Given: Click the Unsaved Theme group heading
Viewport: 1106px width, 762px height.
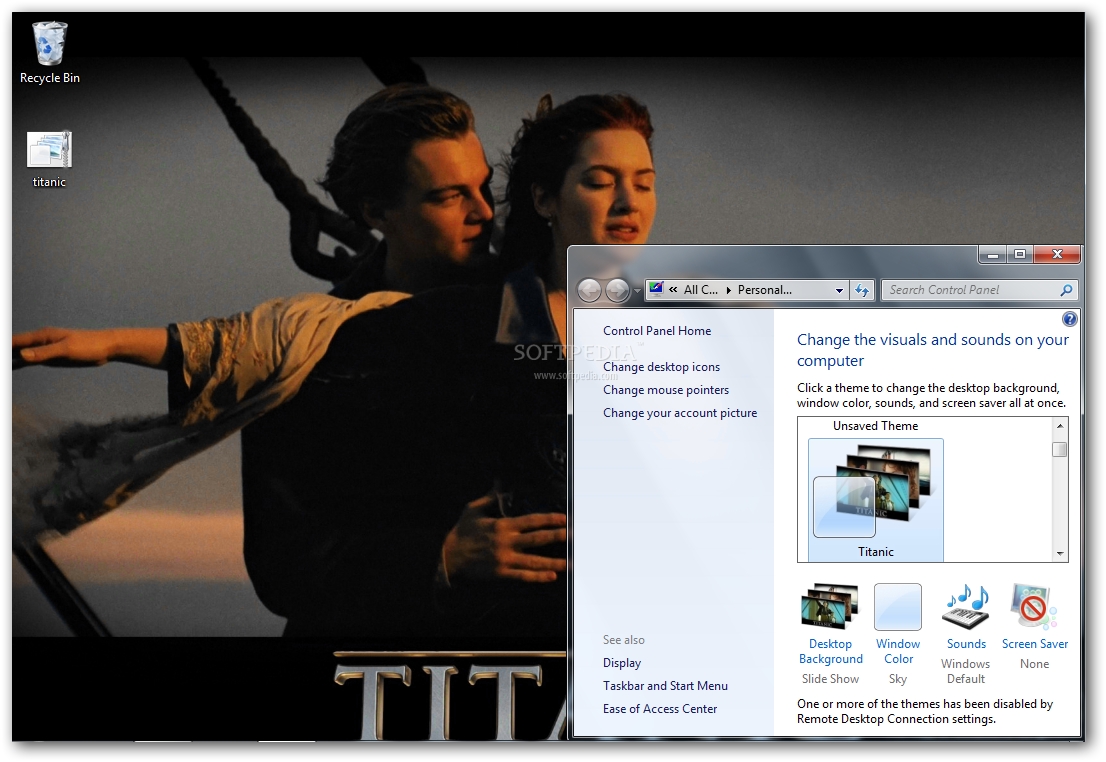Looking at the screenshot, I should [875, 426].
